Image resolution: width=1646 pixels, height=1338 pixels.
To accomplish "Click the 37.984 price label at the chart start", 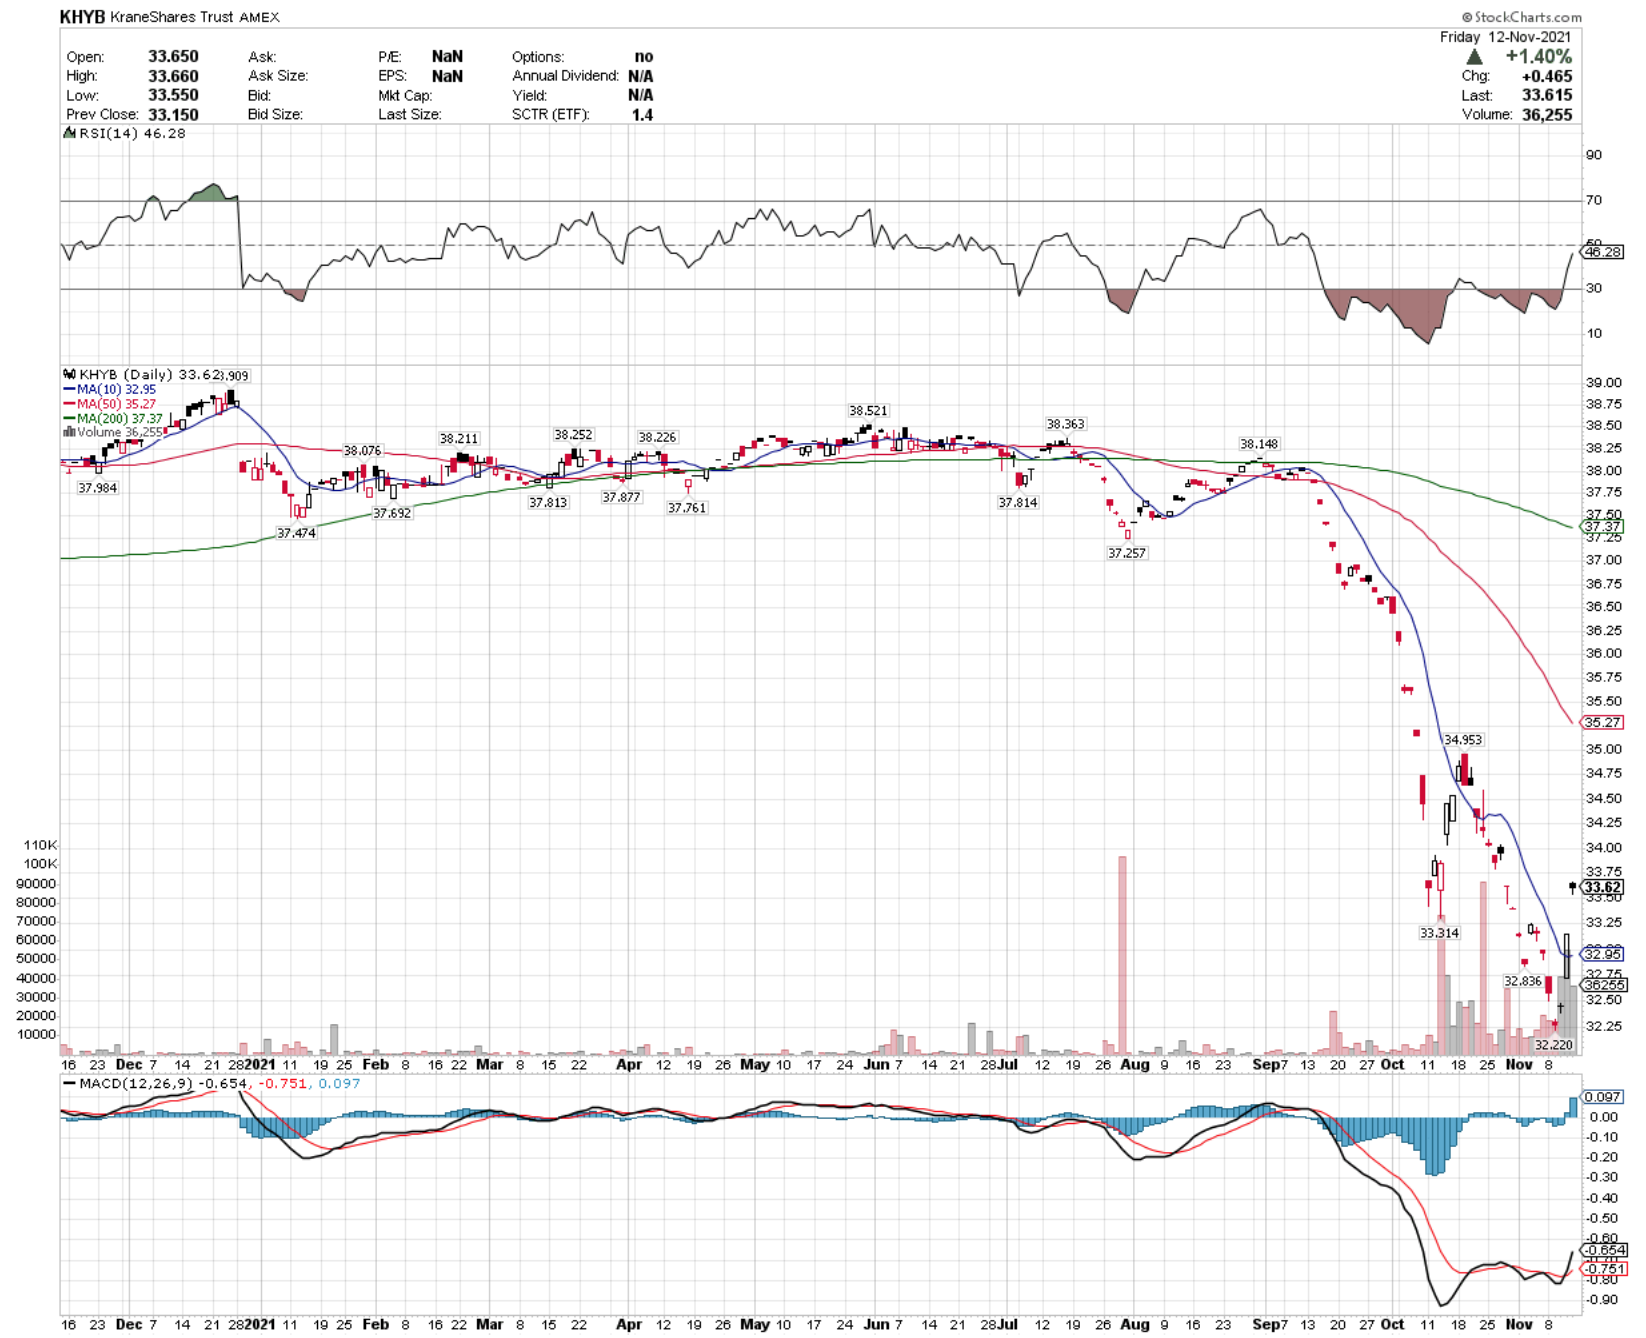I will click(x=97, y=488).
